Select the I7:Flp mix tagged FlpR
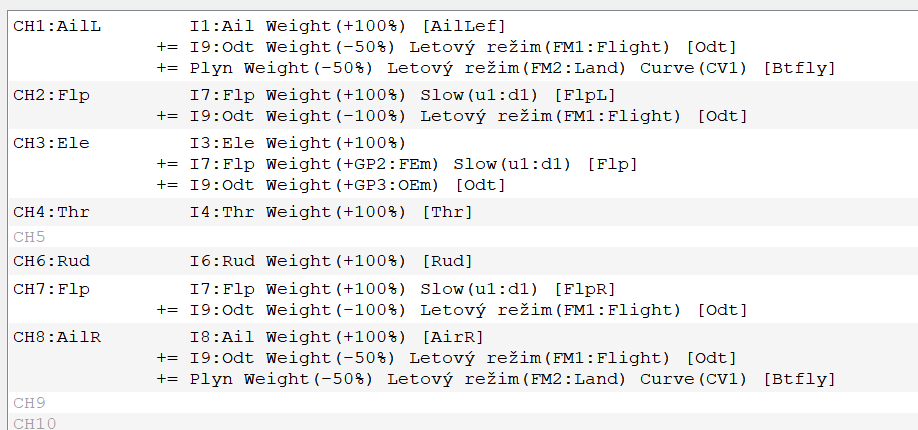 402,289
